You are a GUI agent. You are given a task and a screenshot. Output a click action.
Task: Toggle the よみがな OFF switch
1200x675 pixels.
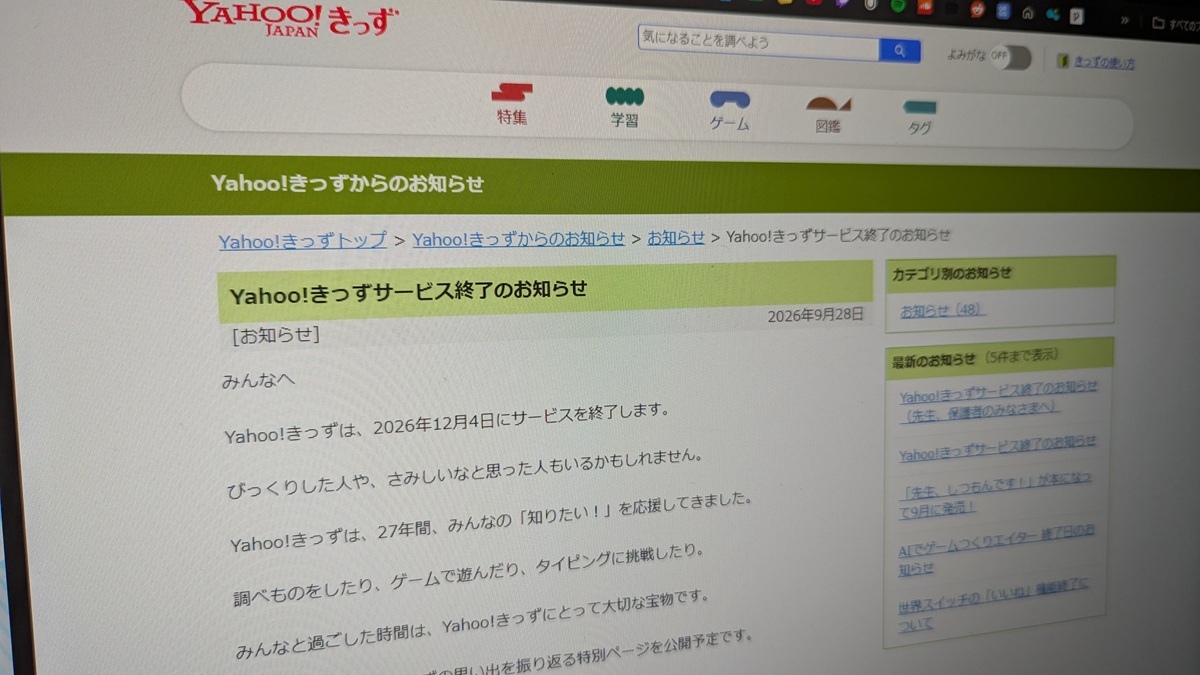pyautogui.click(x=1010, y=57)
